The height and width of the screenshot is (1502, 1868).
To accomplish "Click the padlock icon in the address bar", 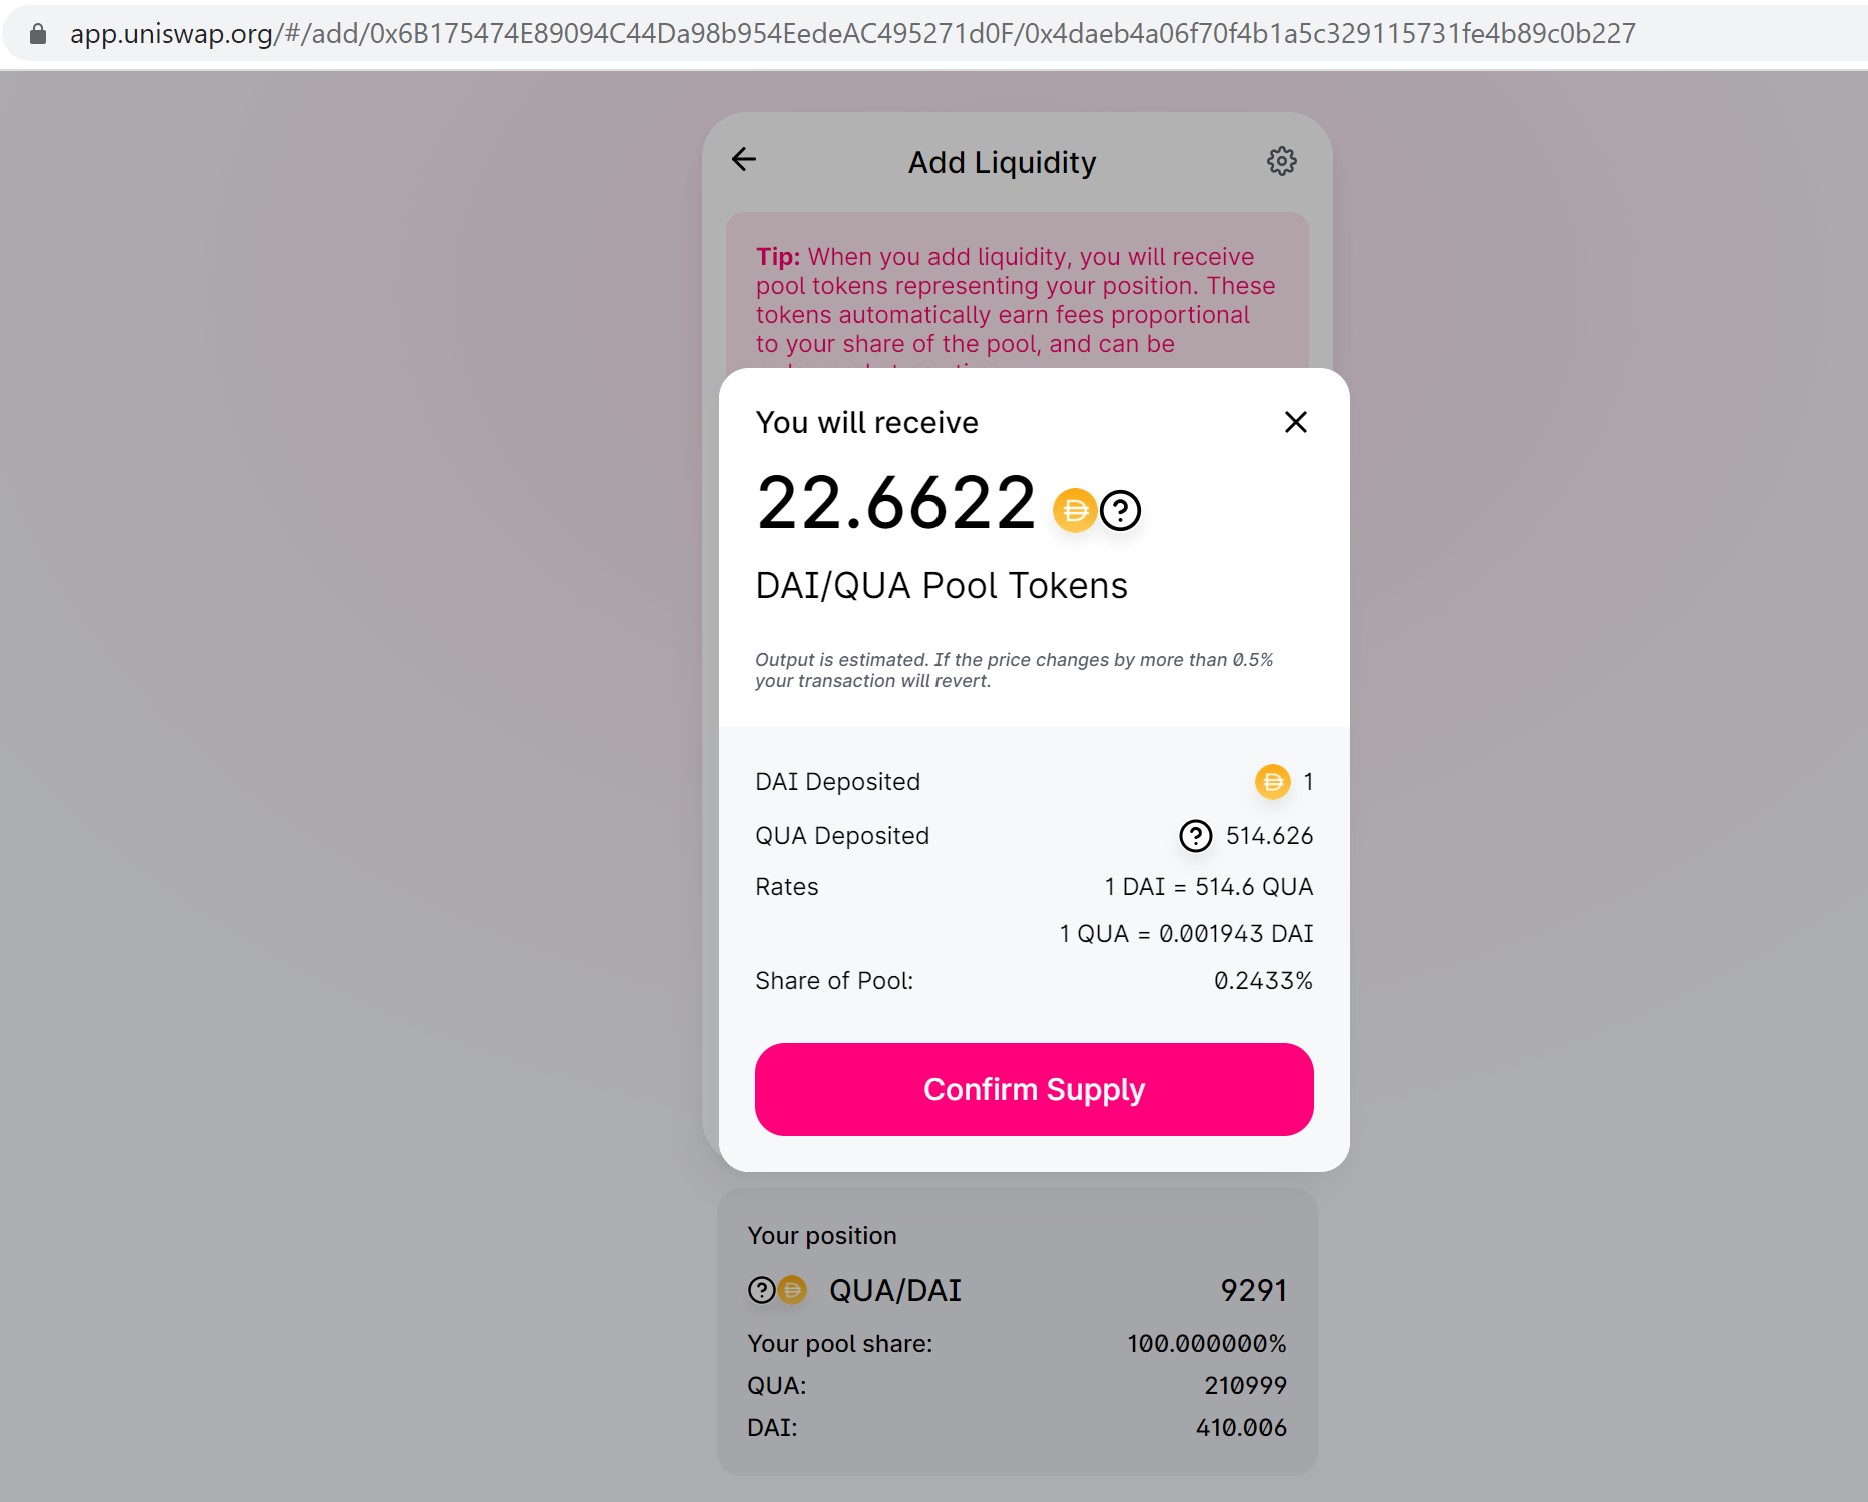I will tap(38, 33).
